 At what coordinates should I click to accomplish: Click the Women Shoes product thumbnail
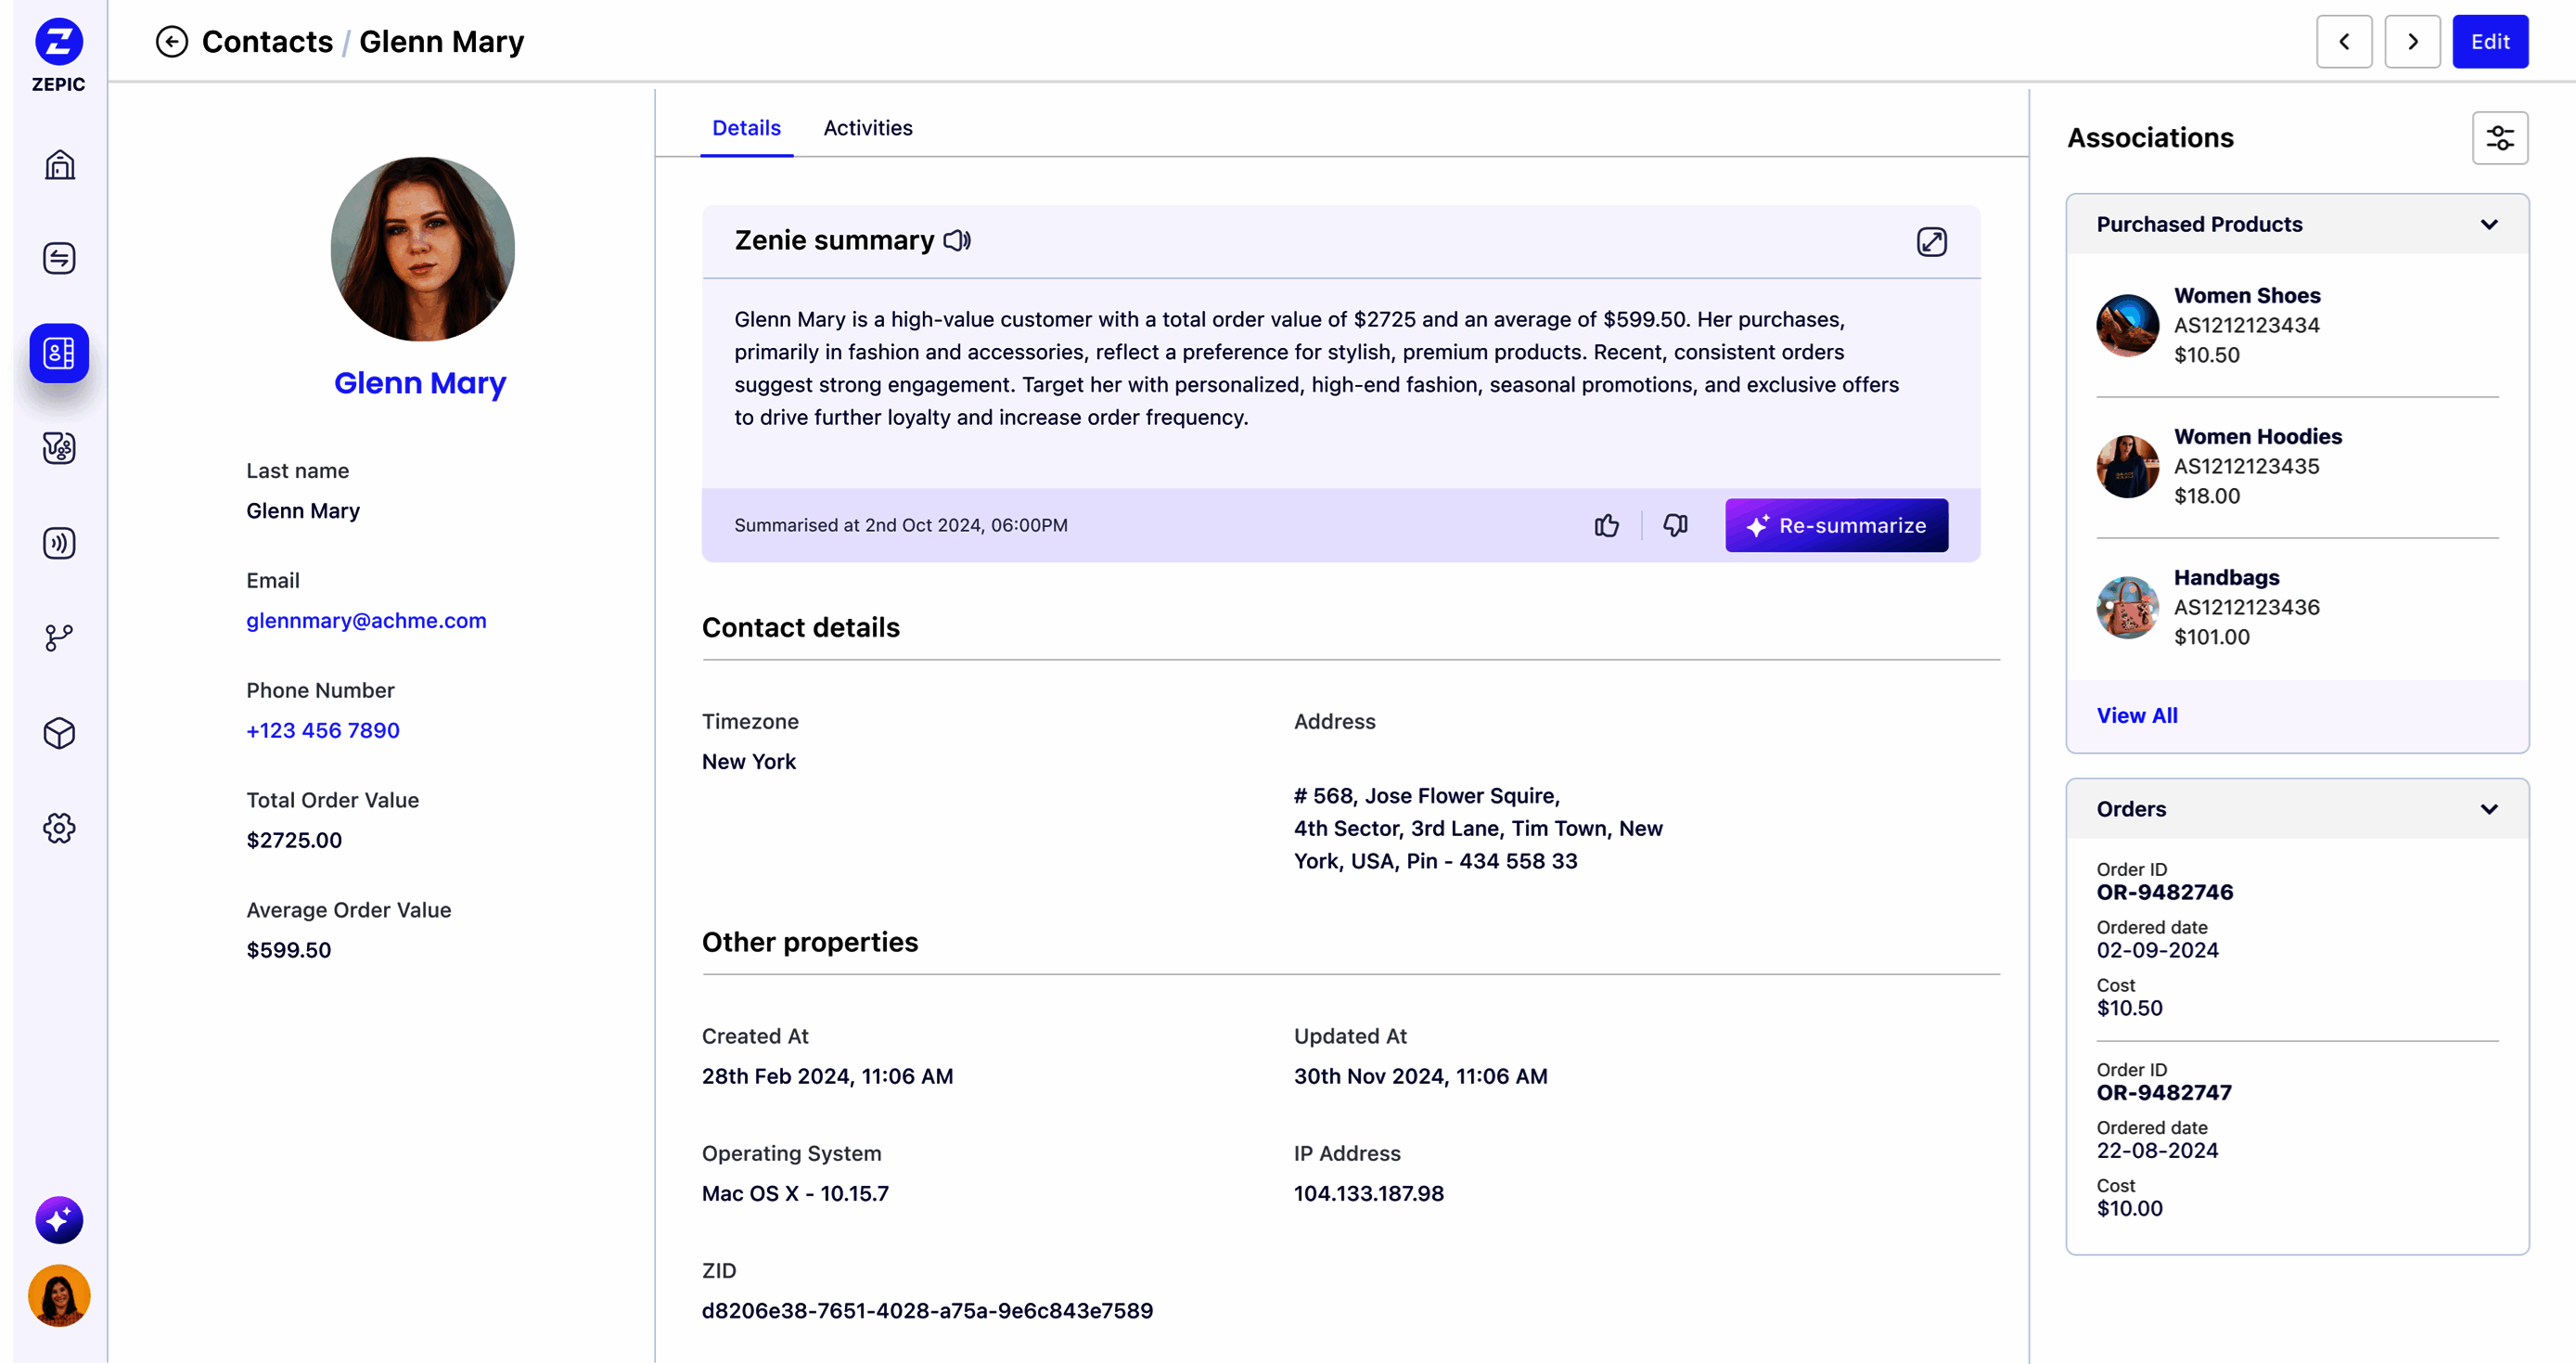click(2126, 325)
